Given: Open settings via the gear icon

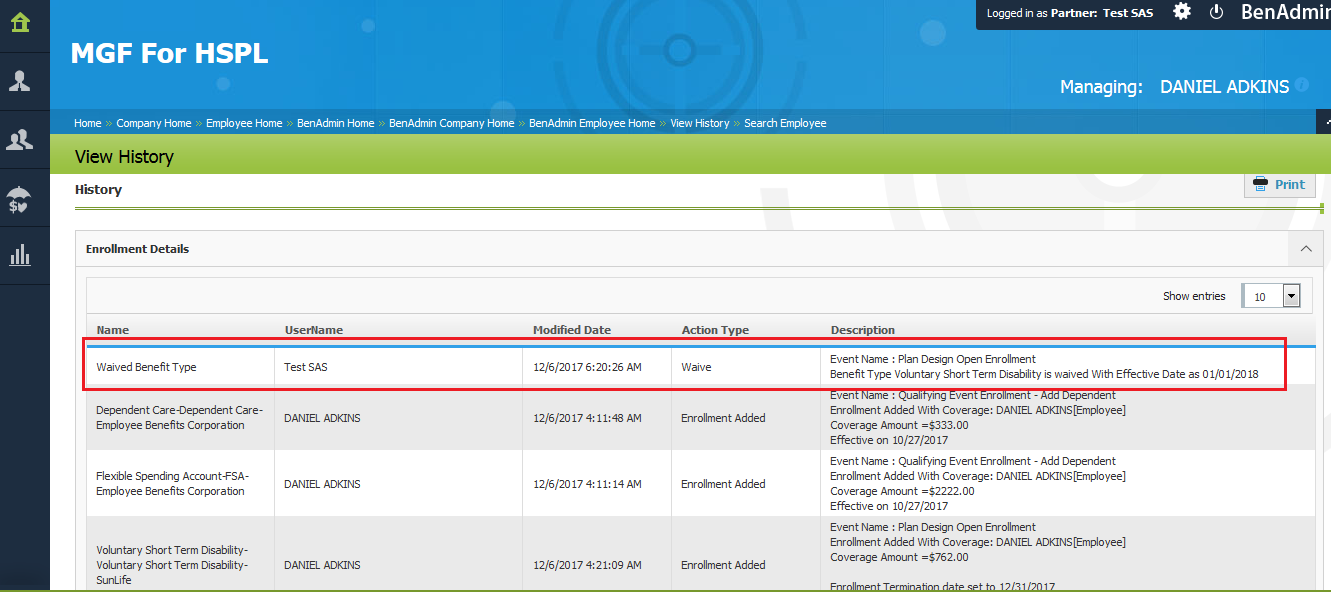Looking at the screenshot, I should [1182, 12].
